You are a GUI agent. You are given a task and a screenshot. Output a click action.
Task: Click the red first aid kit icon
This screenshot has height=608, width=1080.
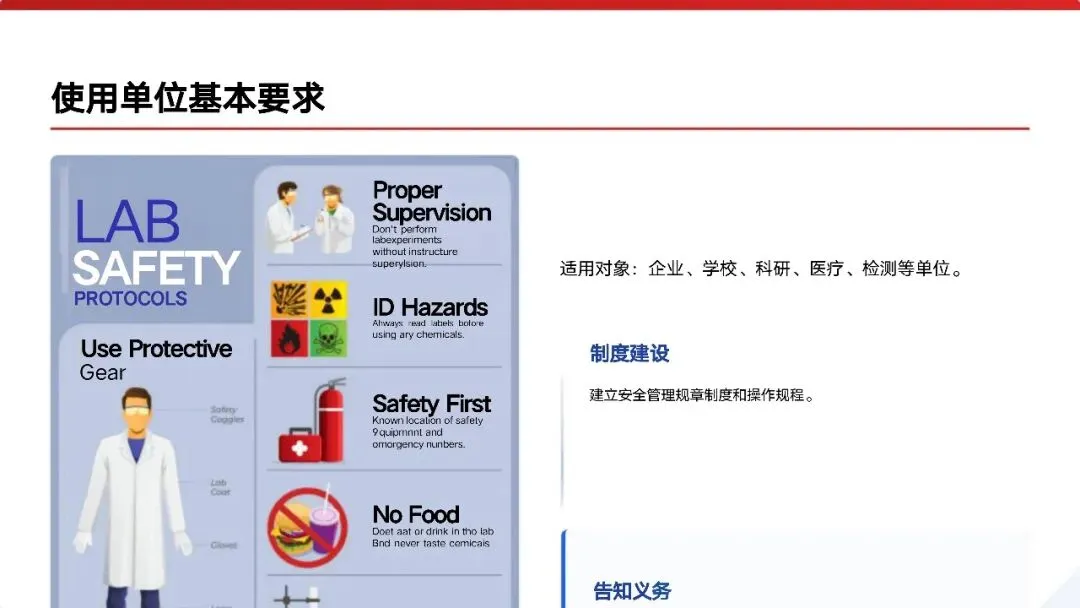coord(300,445)
